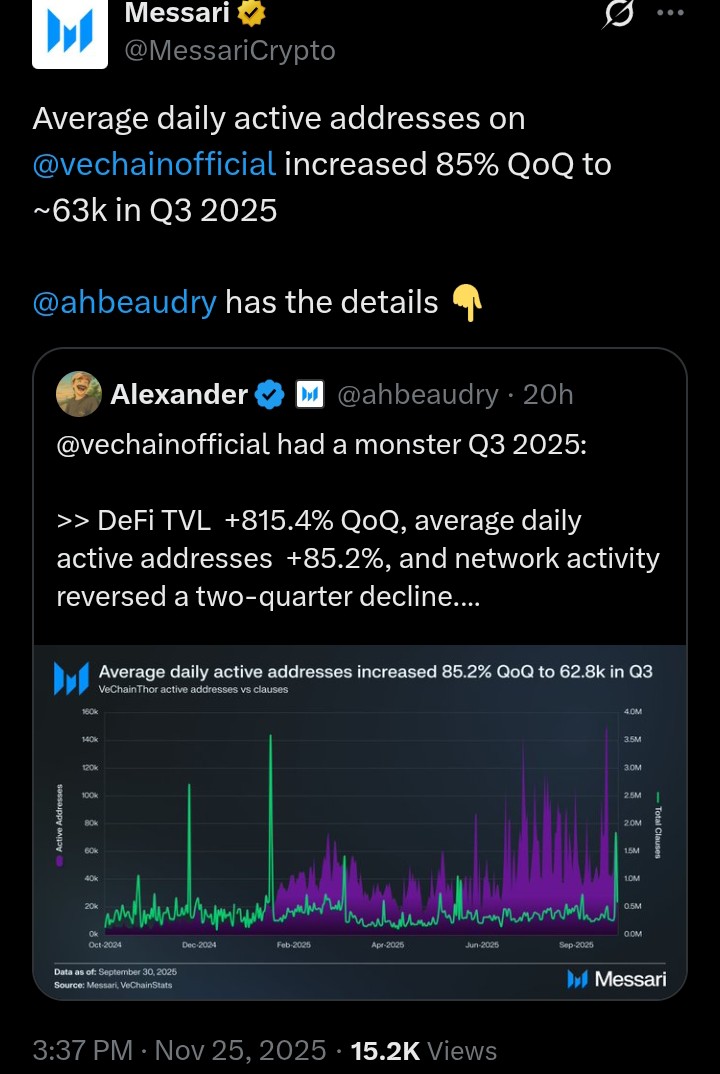
Task: Open @ahbeaudry's profile link
Action: [x=122, y=301]
